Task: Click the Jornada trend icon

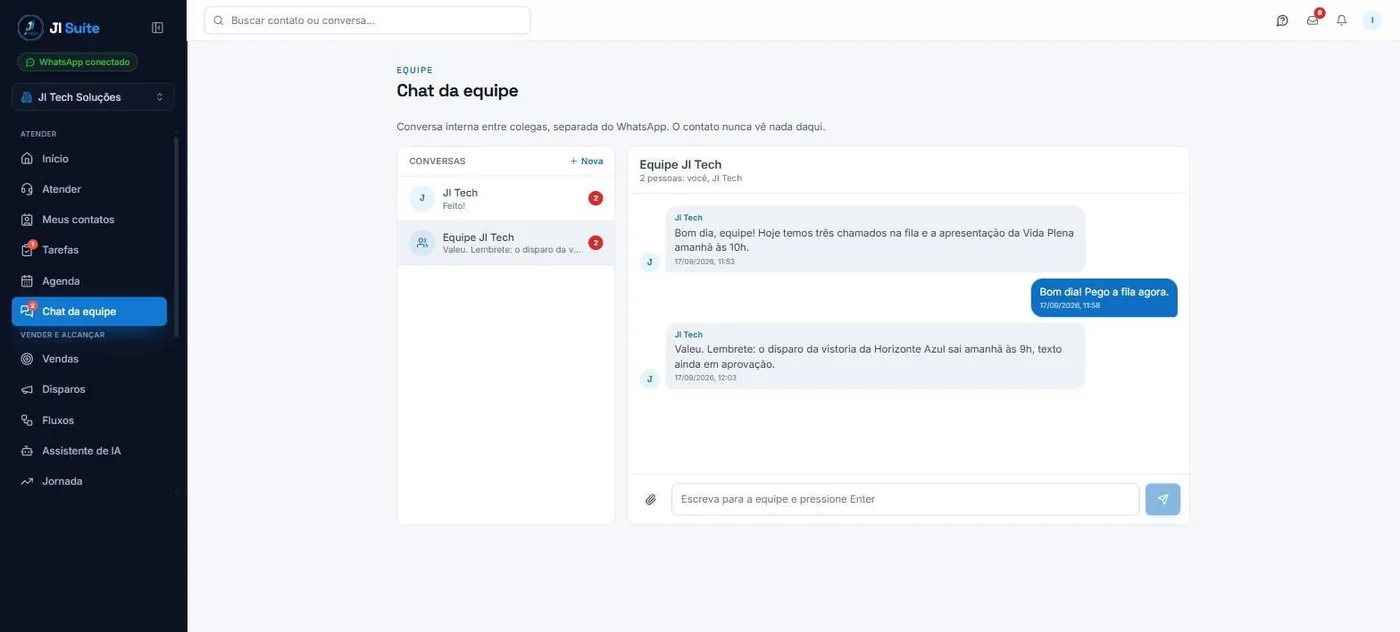Action: (x=27, y=481)
